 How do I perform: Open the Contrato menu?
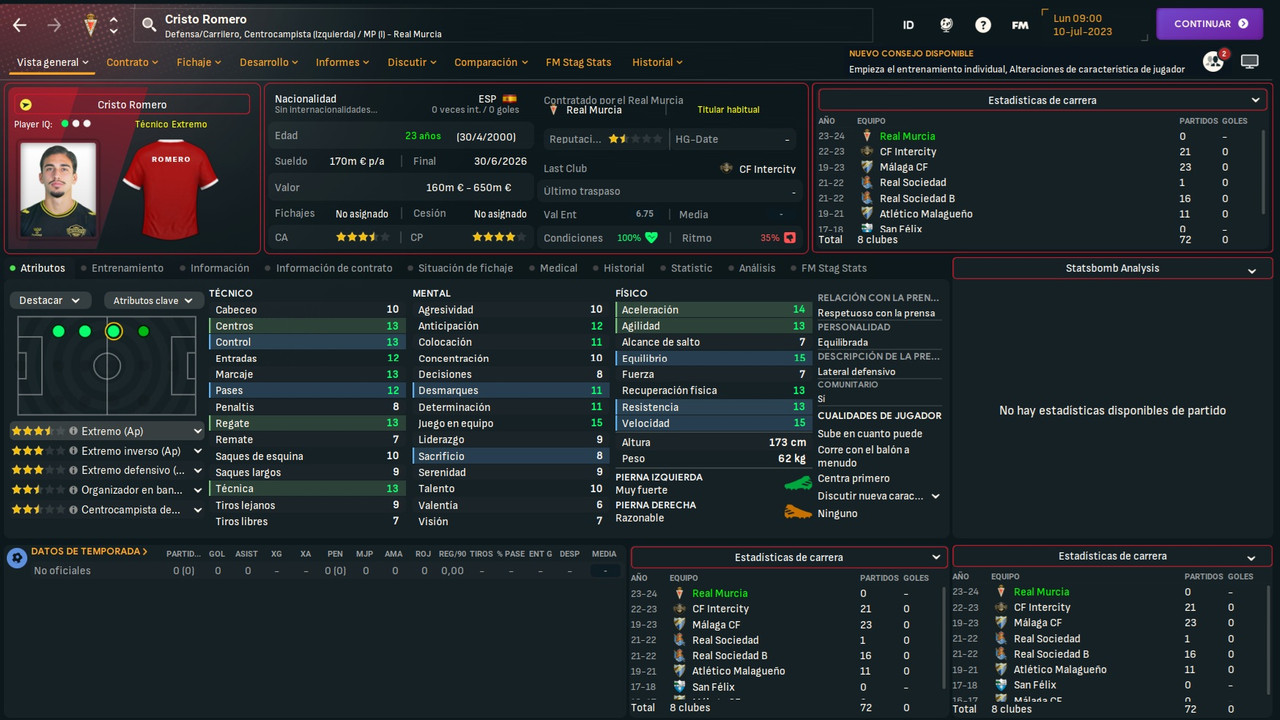[x=133, y=62]
